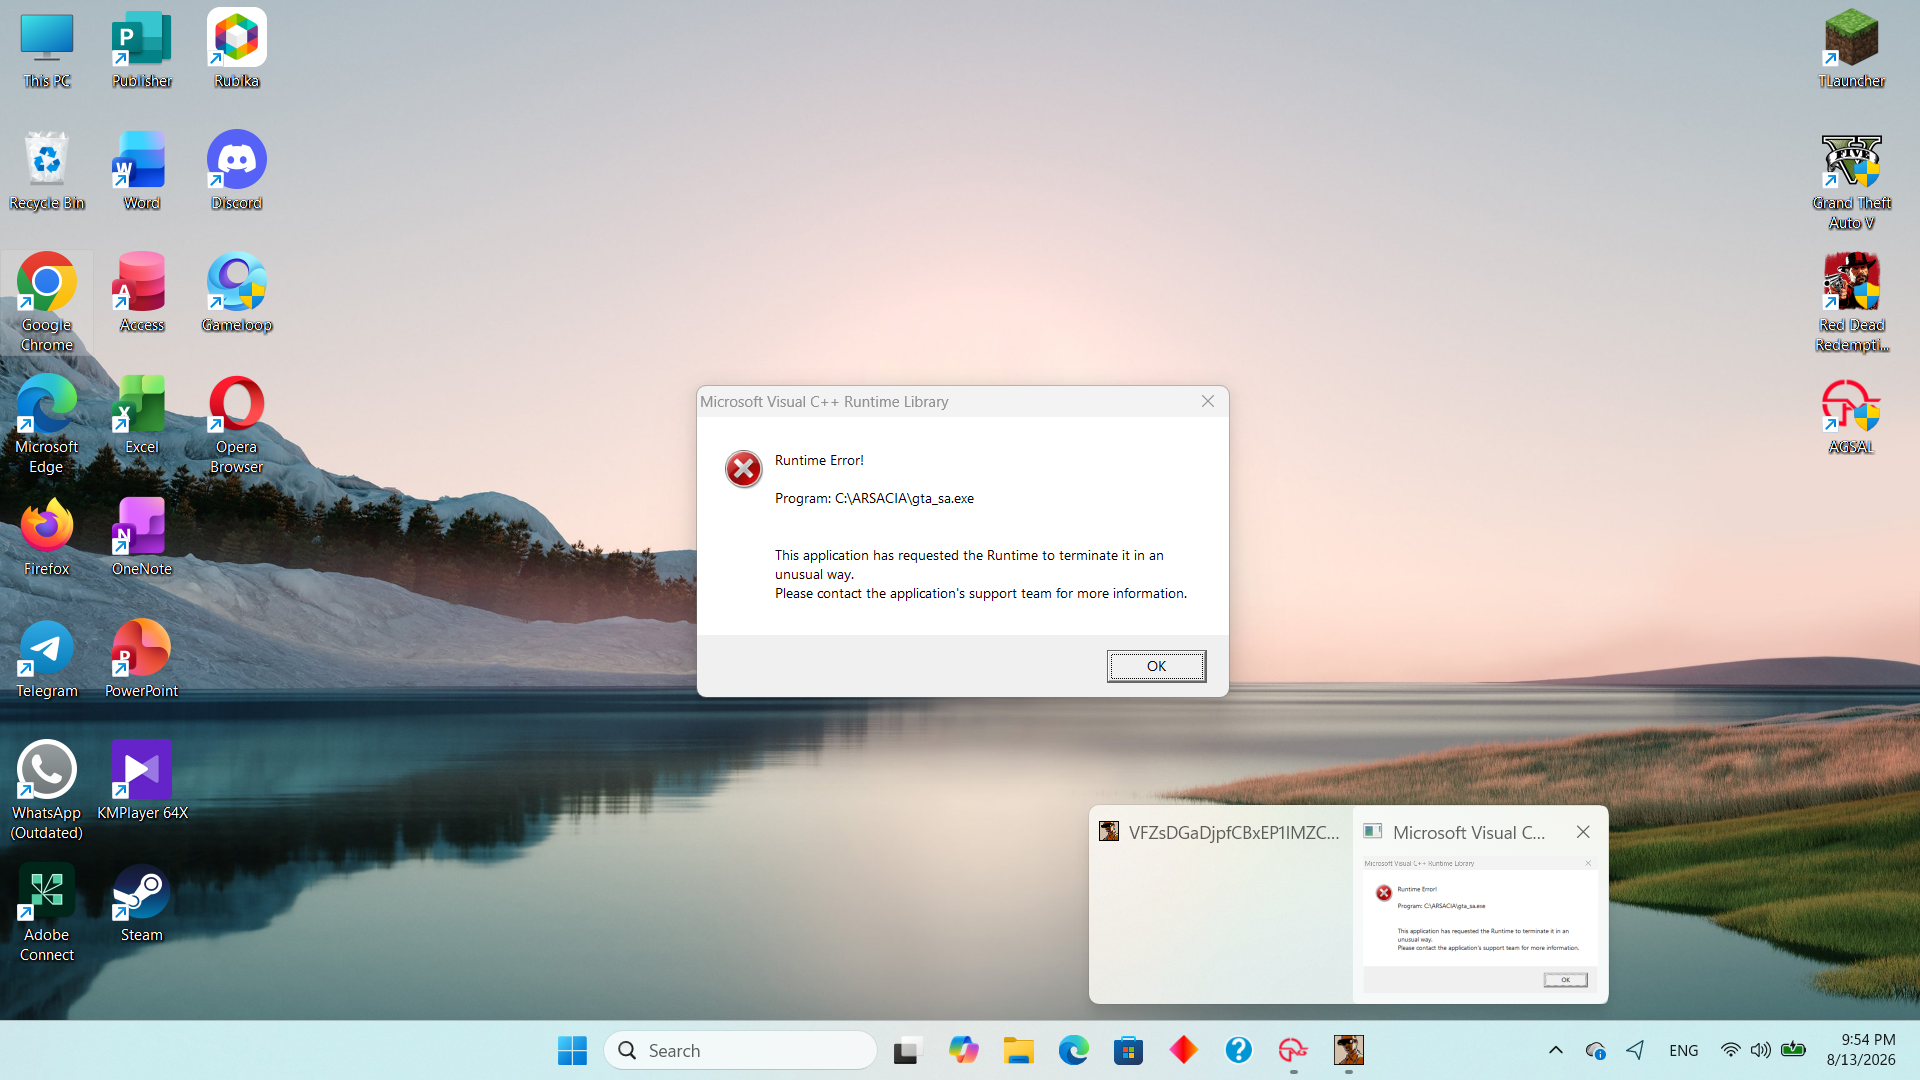Open the Discord desktop shortcut

click(236, 171)
